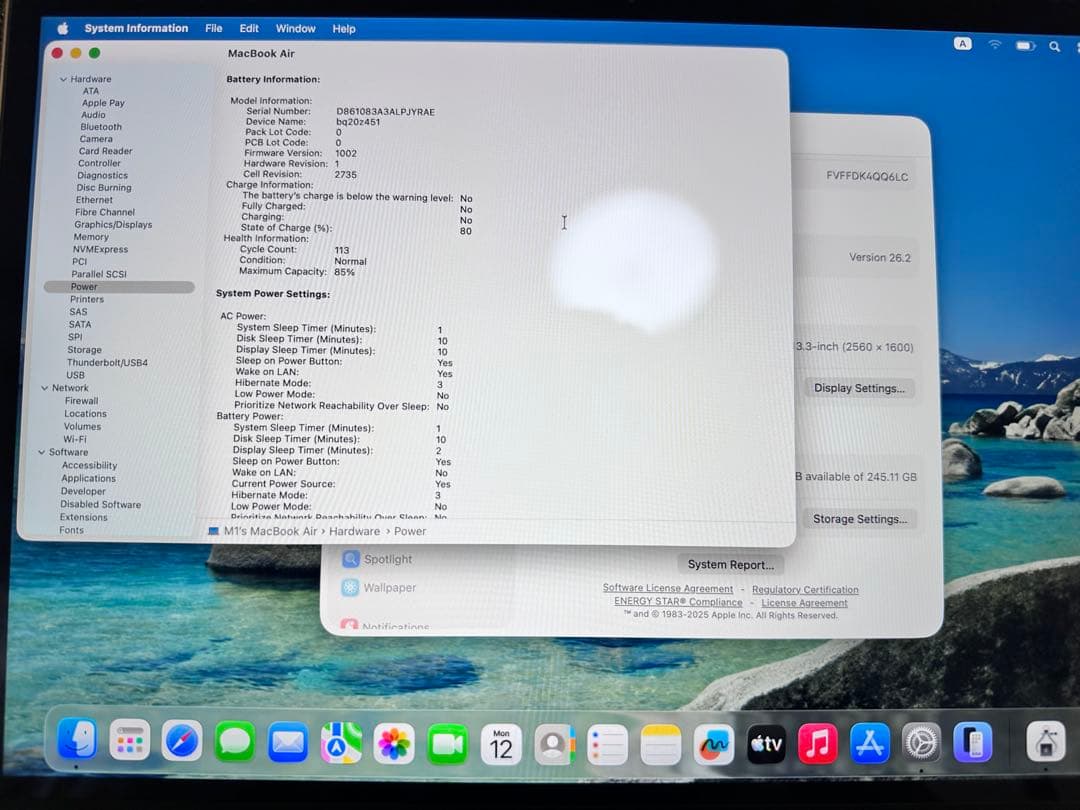Launch FaceTime from the Dock

pyautogui.click(x=447, y=742)
